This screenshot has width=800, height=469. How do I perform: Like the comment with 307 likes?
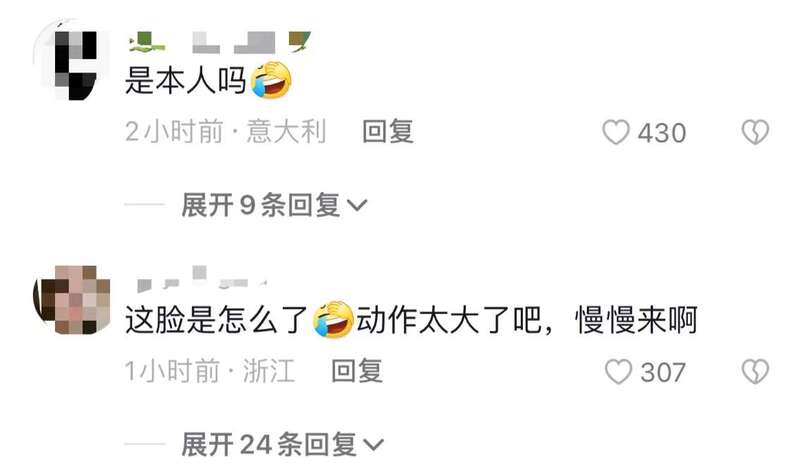[618, 372]
